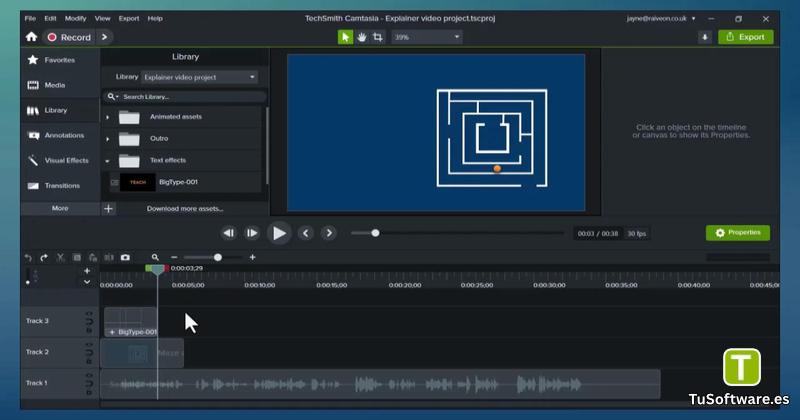Expand the Outro folder
Image resolution: width=800 pixels, height=420 pixels.
(108, 139)
